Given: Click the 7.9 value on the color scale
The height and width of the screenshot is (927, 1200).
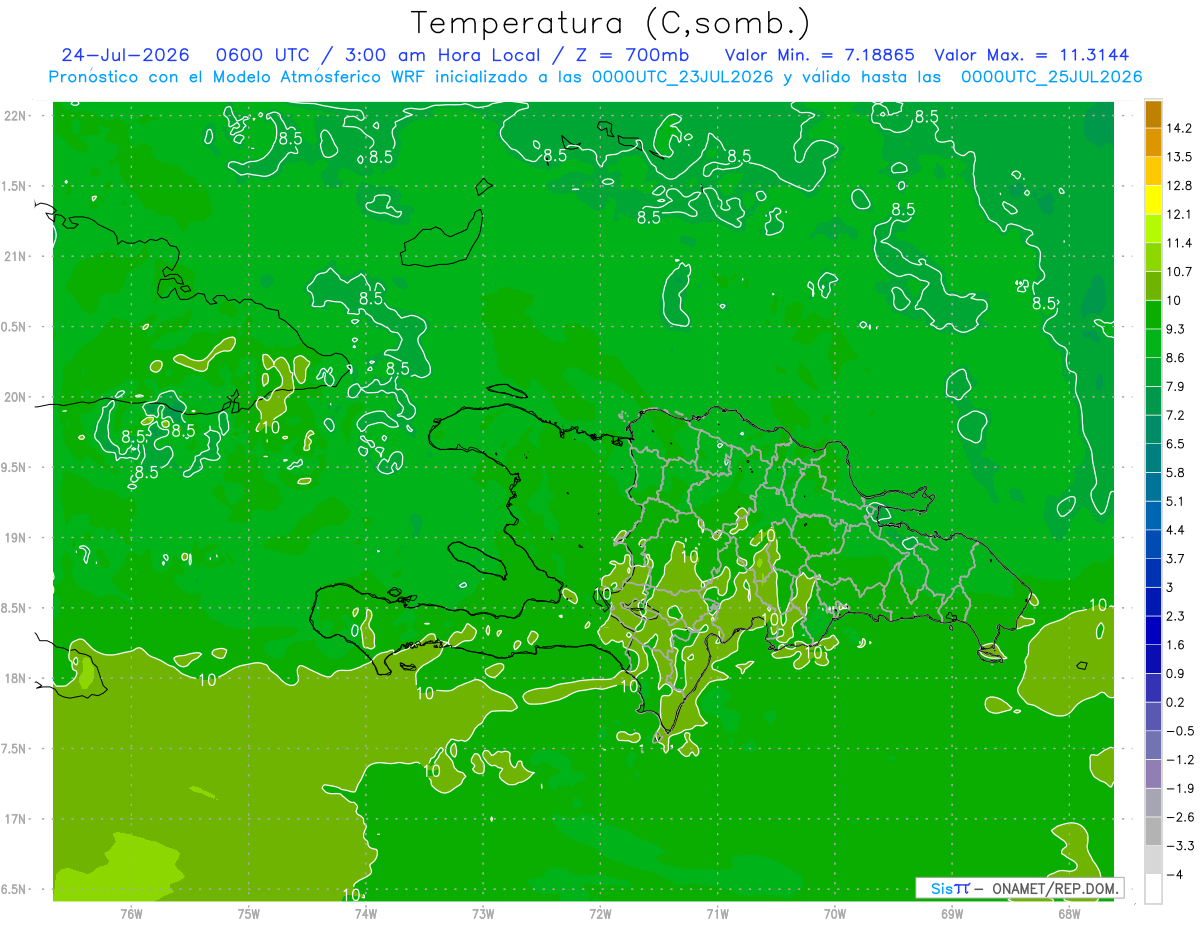Looking at the screenshot, I should click(x=1175, y=387).
